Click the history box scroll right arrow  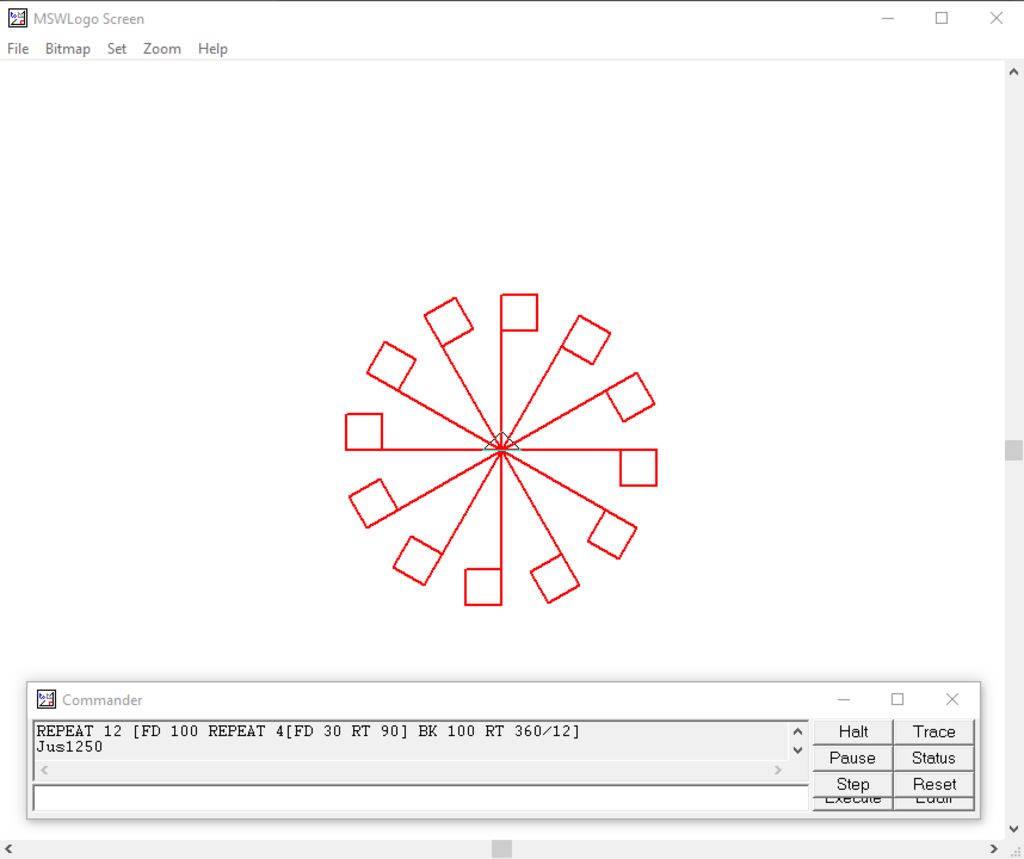pos(778,770)
